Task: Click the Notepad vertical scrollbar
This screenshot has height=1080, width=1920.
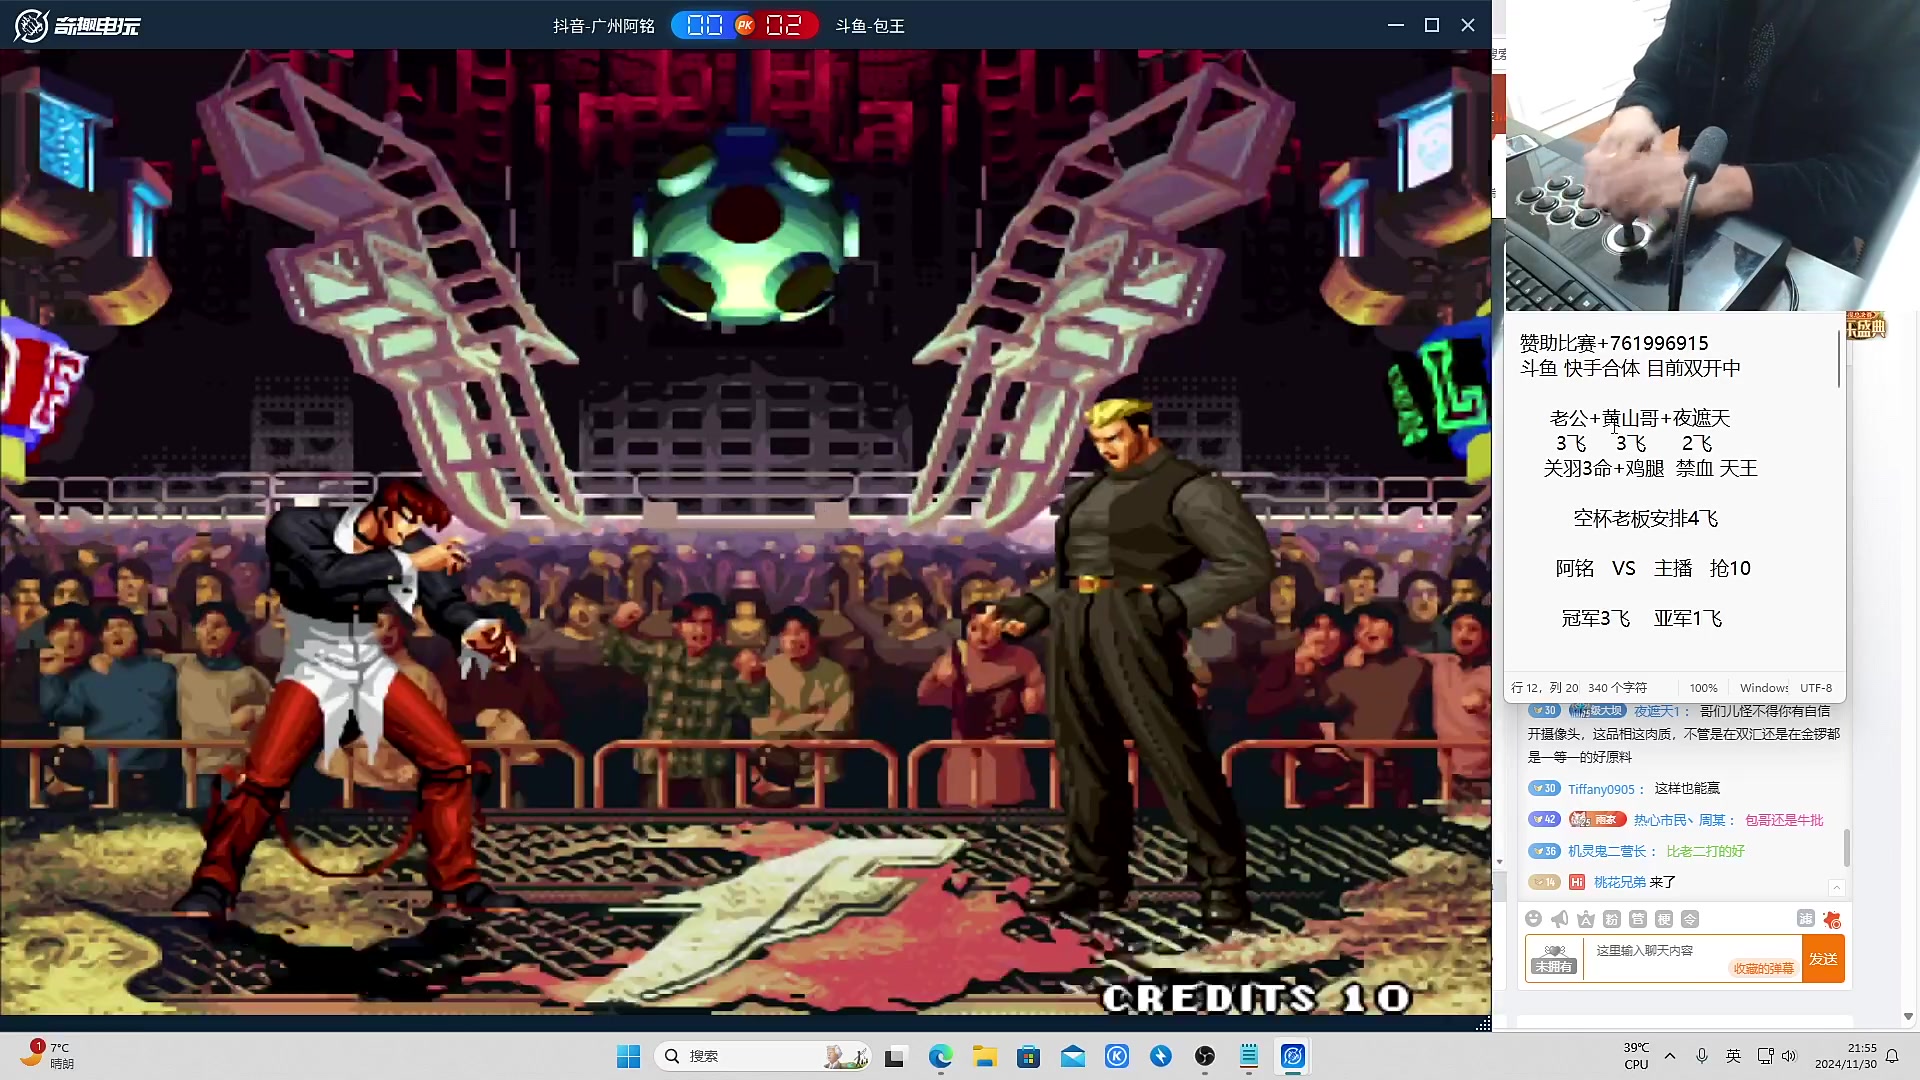Action: coord(1838,360)
